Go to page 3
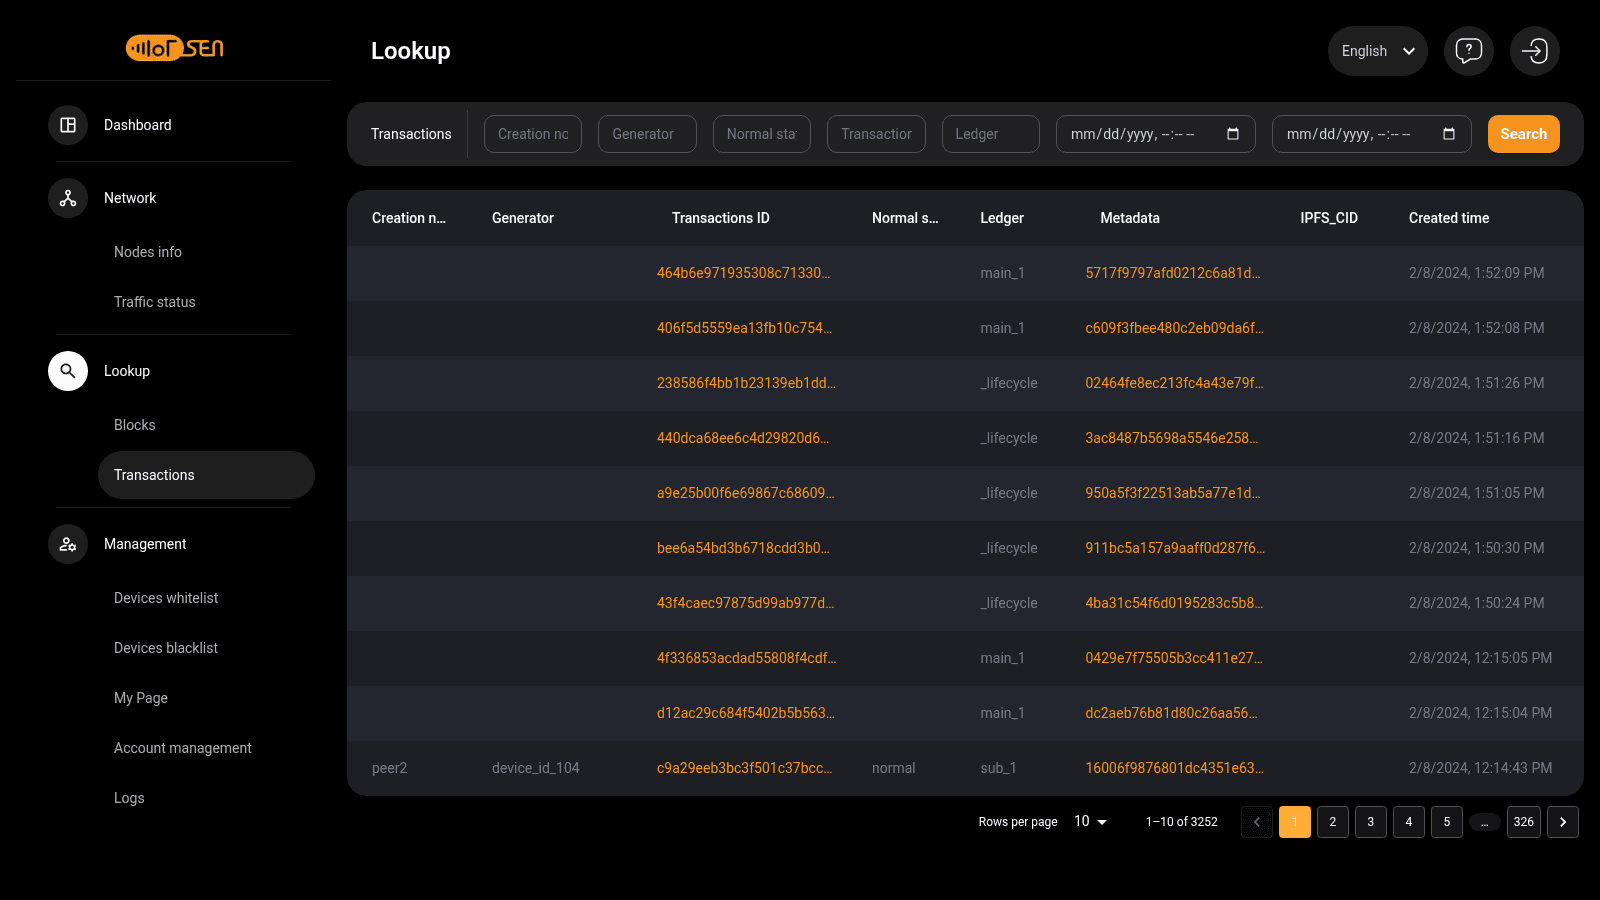The width and height of the screenshot is (1600, 900). coord(1371,822)
